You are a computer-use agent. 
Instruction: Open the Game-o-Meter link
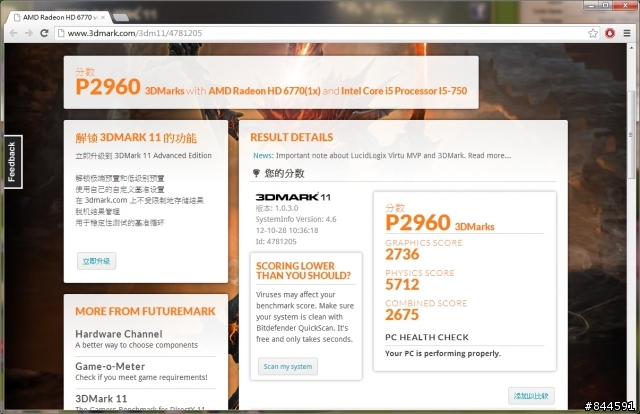point(110,366)
